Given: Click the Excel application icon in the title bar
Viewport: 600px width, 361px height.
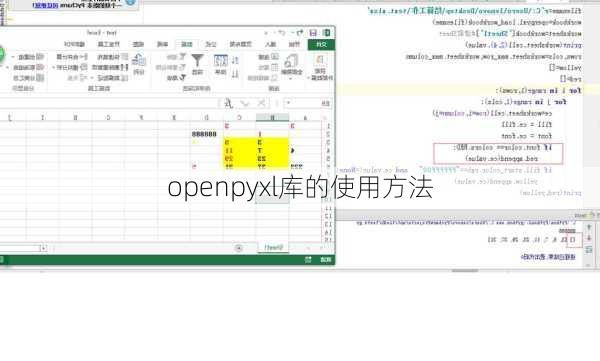Looking at the screenshot, I should 326,33.
